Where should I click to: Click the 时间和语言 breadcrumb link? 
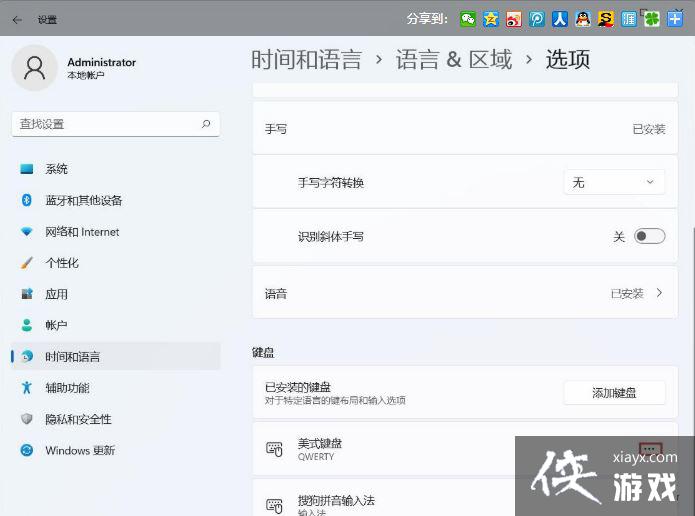point(306,60)
